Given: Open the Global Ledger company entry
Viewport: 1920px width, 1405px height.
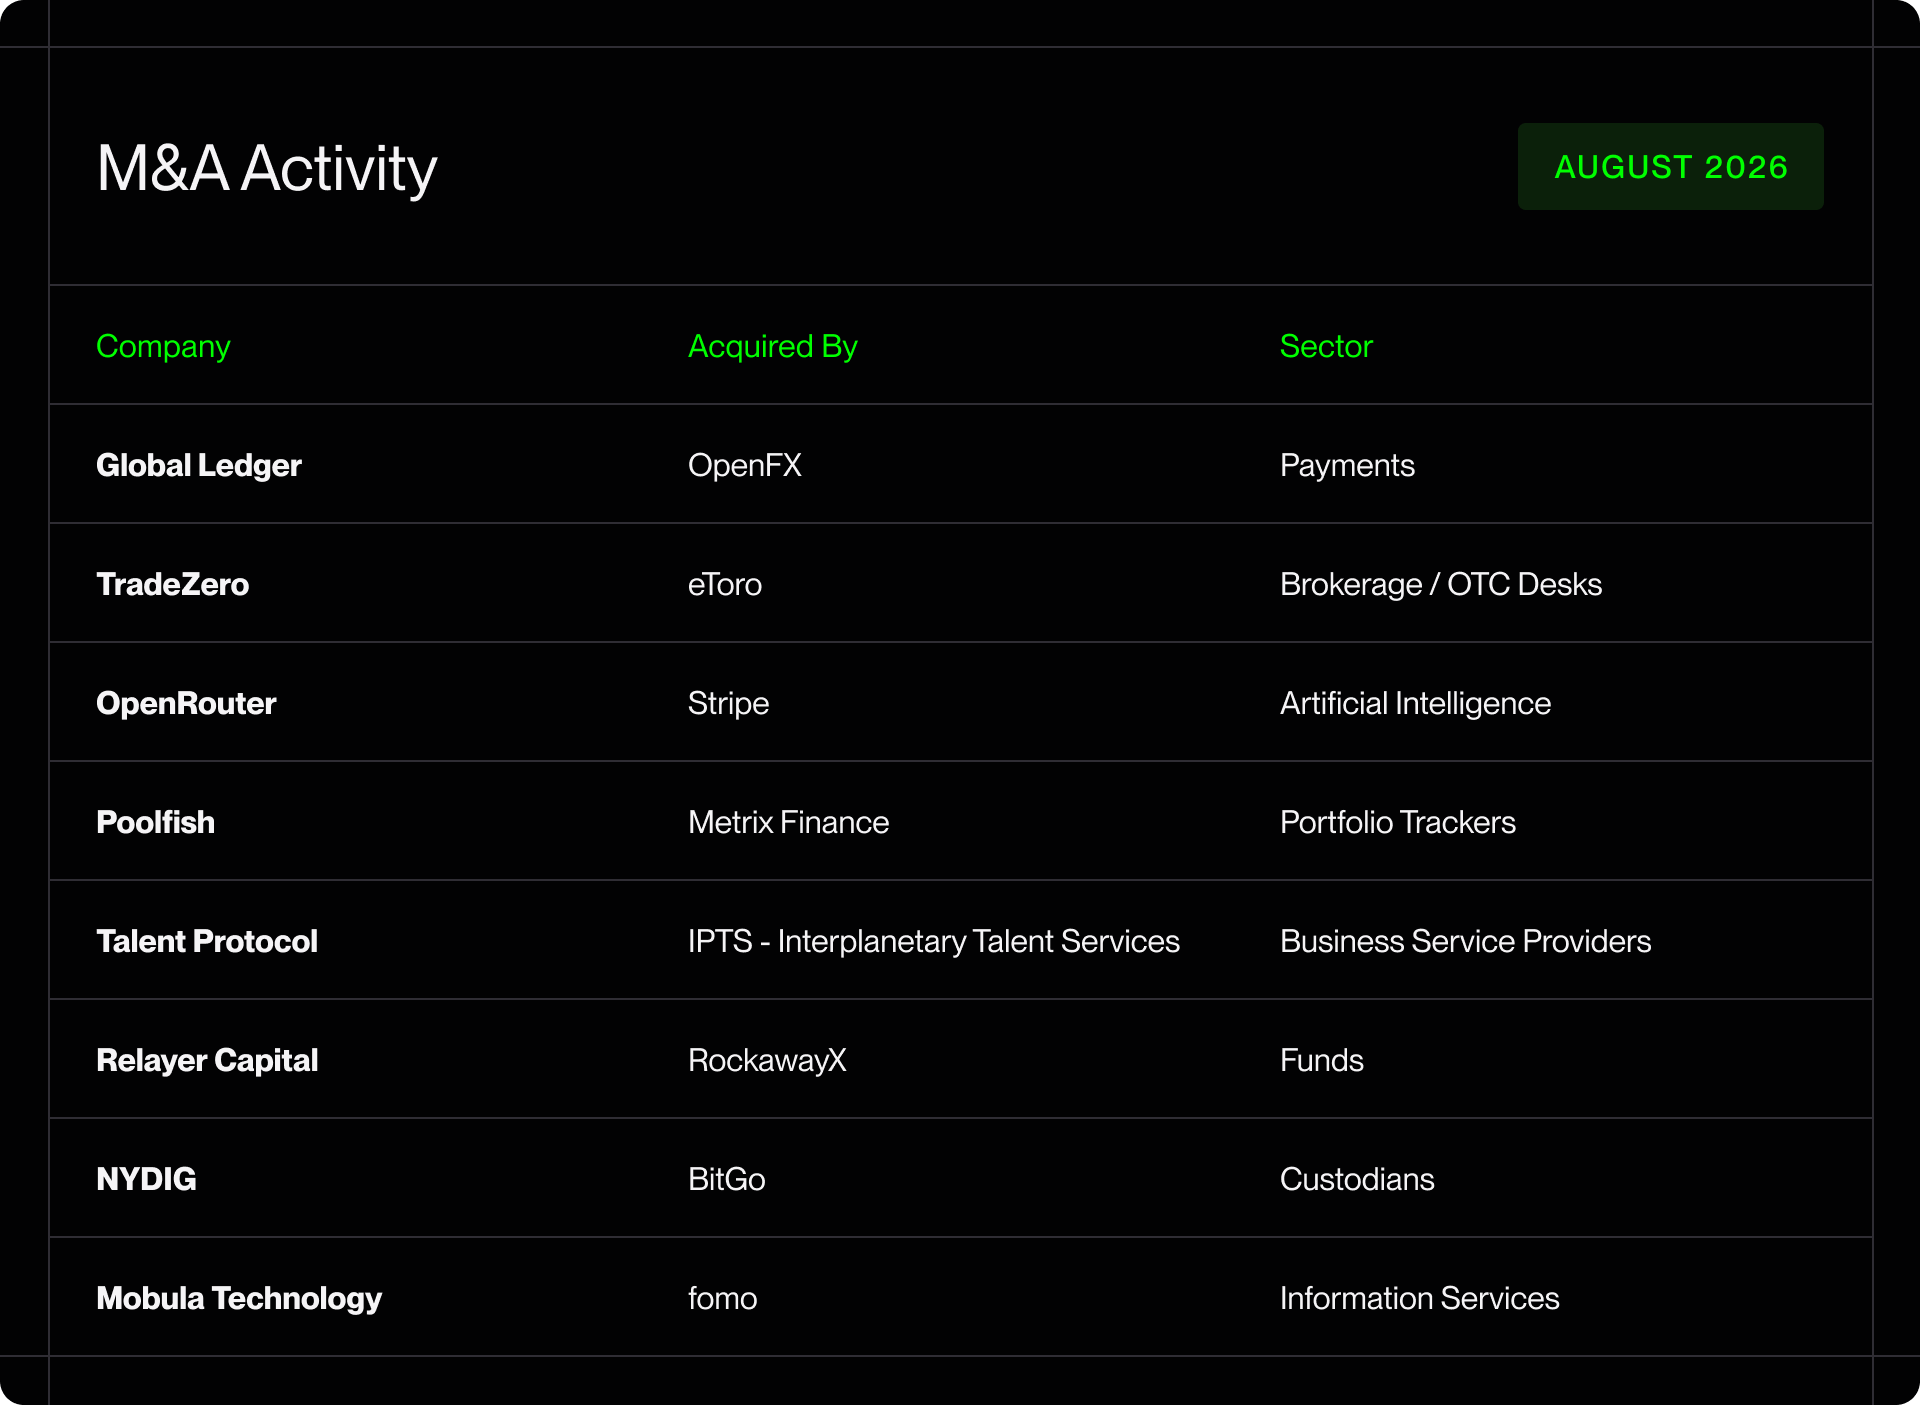Looking at the screenshot, I should point(199,465).
